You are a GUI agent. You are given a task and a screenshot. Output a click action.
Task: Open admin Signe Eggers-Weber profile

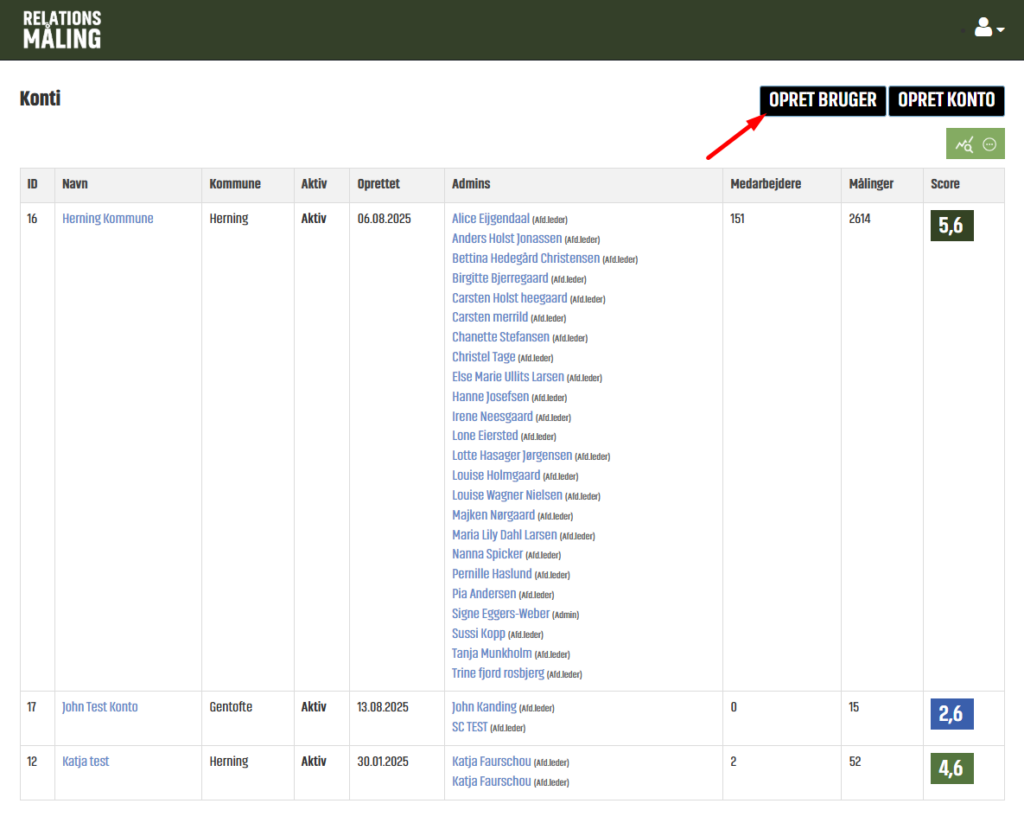501,613
